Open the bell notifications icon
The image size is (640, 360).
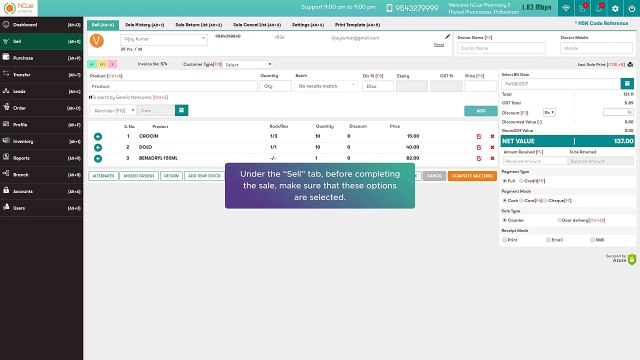pyautogui.click(x=599, y=8)
